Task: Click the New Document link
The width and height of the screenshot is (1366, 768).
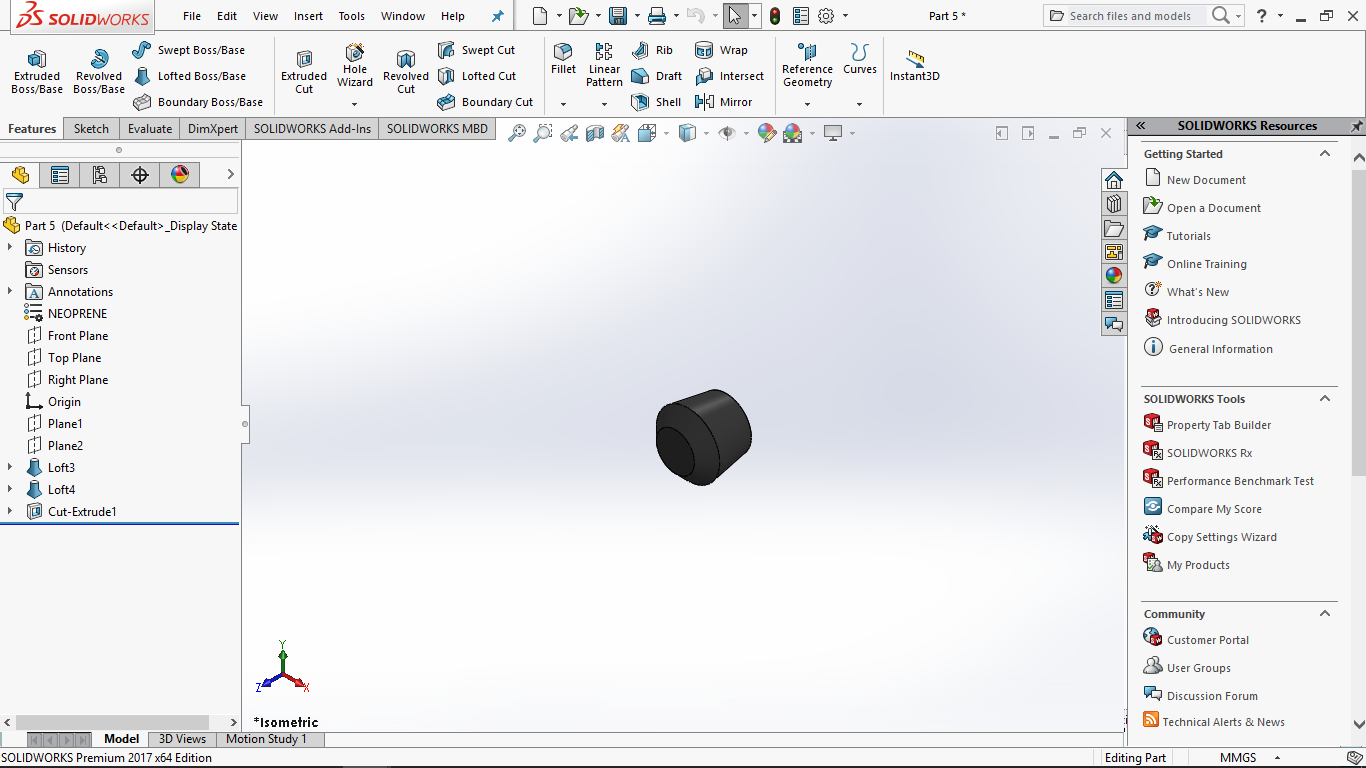Action: click(x=1206, y=180)
